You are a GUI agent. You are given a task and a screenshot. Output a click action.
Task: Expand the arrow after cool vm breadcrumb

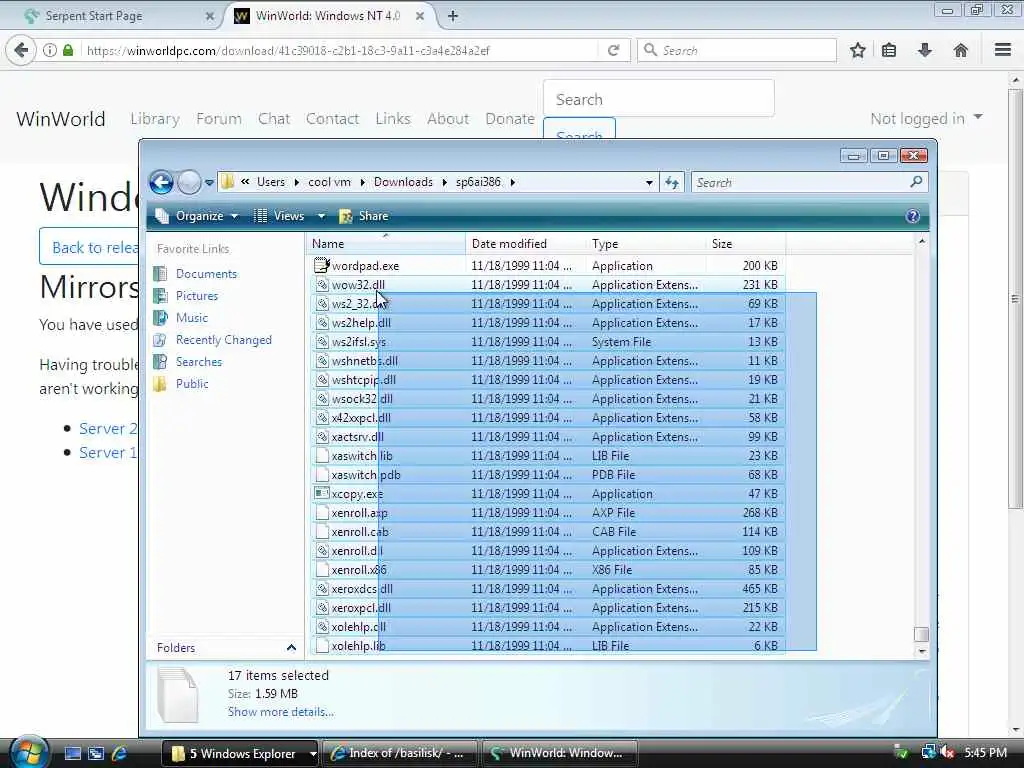point(362,182)
